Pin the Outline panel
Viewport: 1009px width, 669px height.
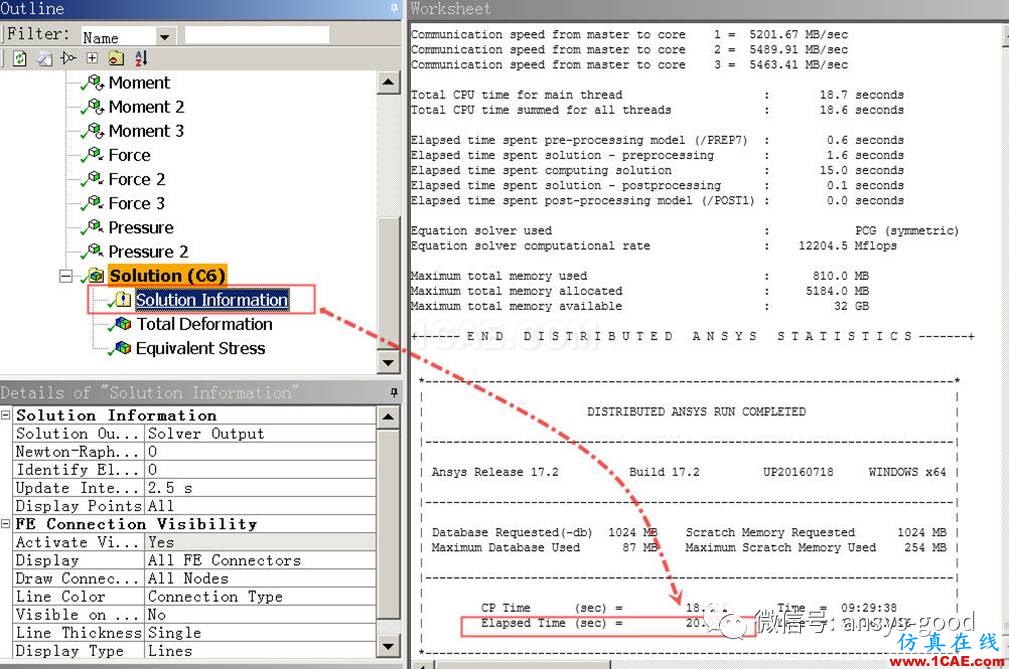click(x=394, y=8)
